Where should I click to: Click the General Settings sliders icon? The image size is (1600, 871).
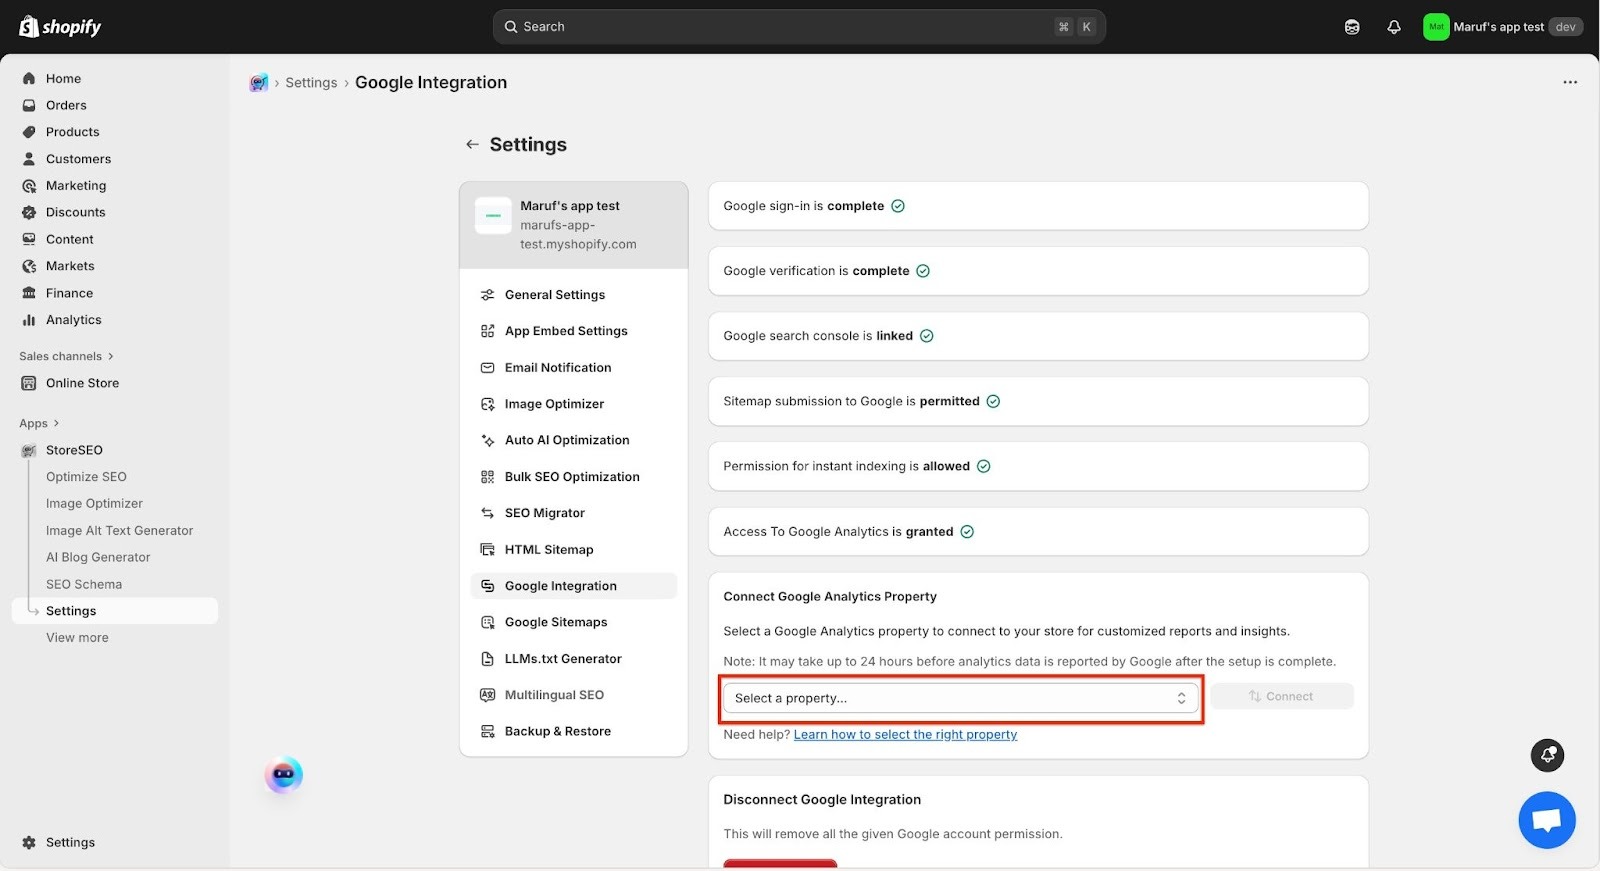[x=488, y=295]
